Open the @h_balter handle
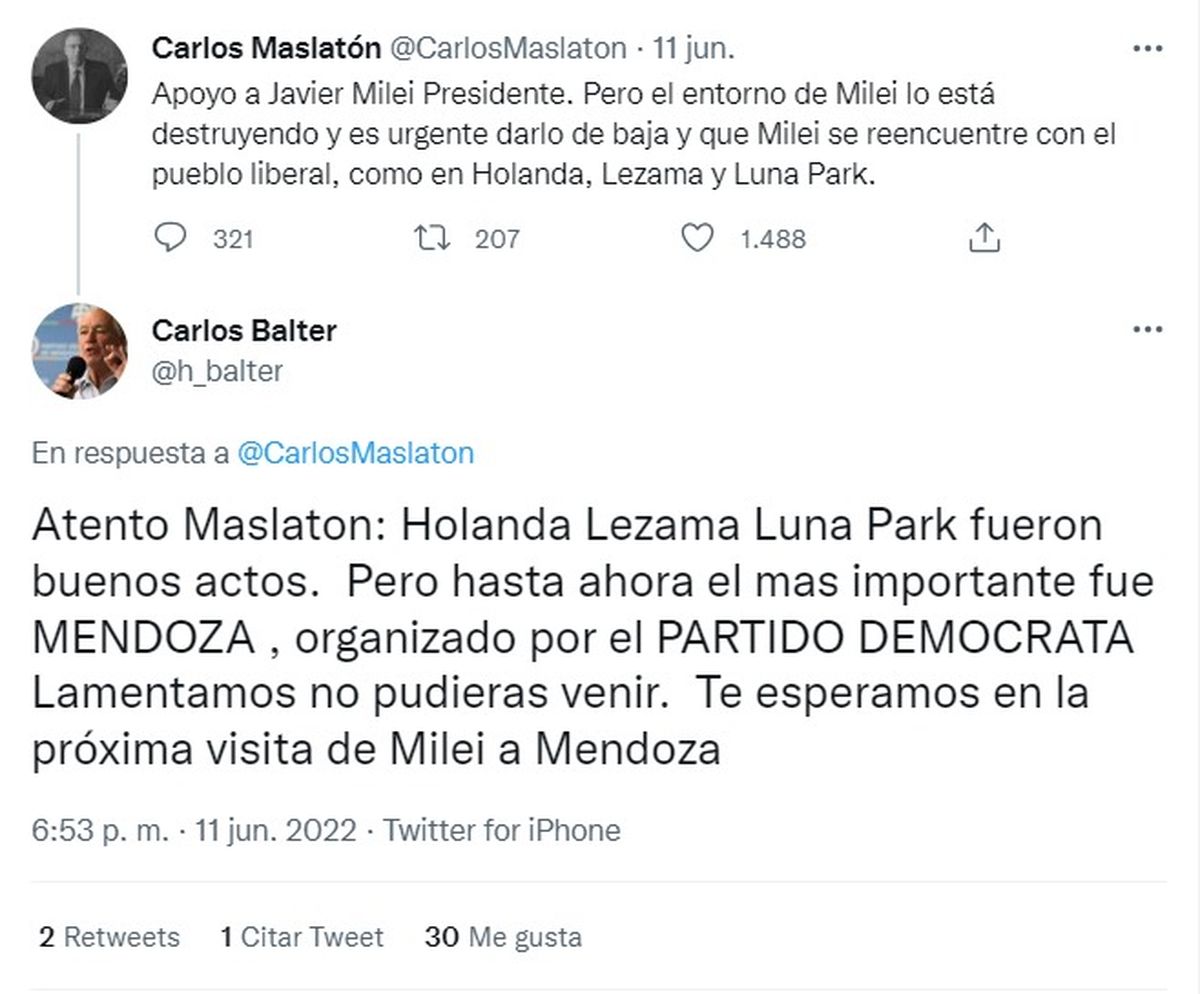This screenshot has width=1200, height=994. coord(217,371)
